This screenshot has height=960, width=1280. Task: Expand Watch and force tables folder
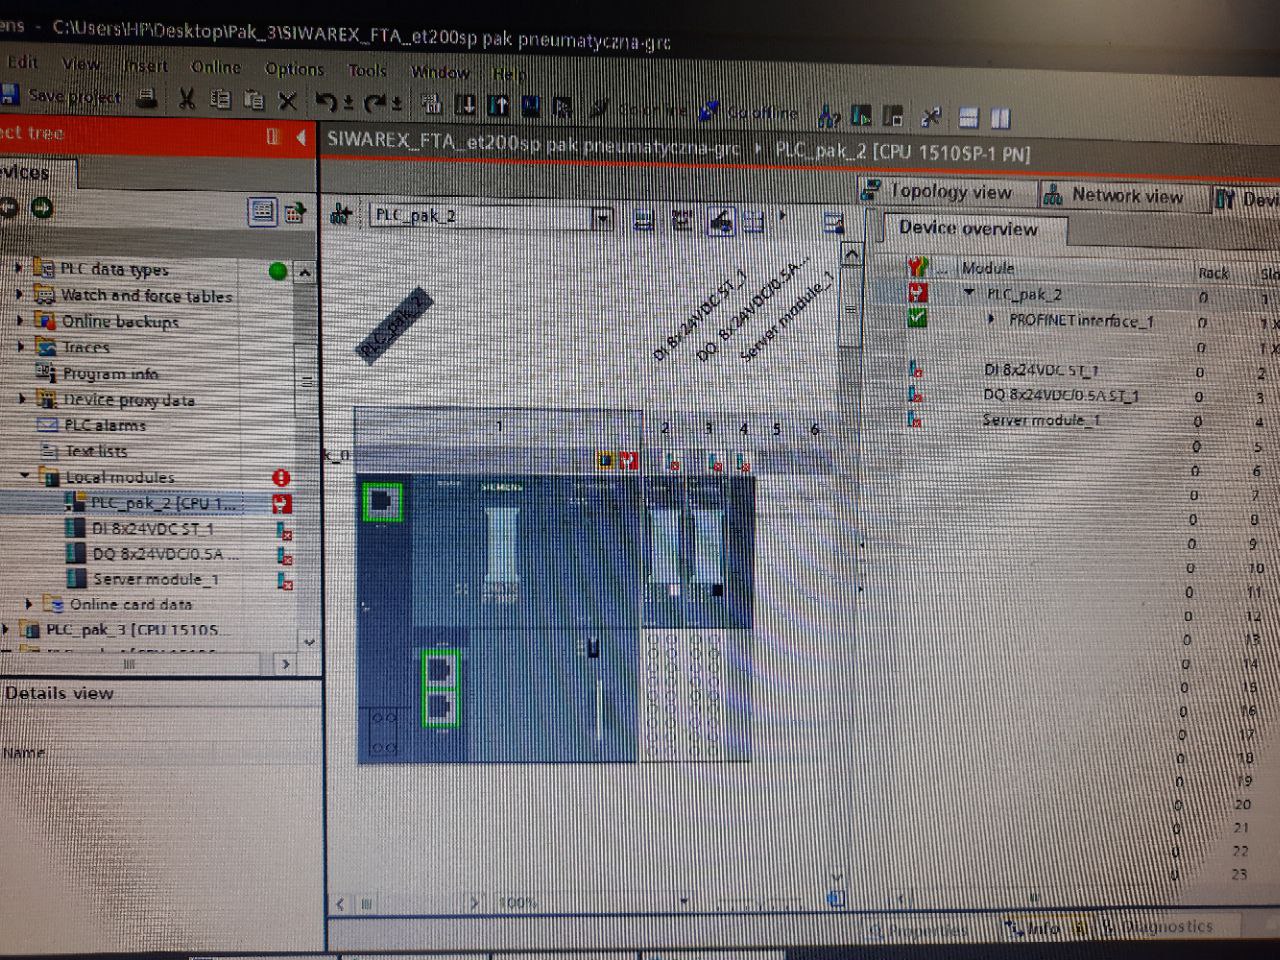pos(19,294)
